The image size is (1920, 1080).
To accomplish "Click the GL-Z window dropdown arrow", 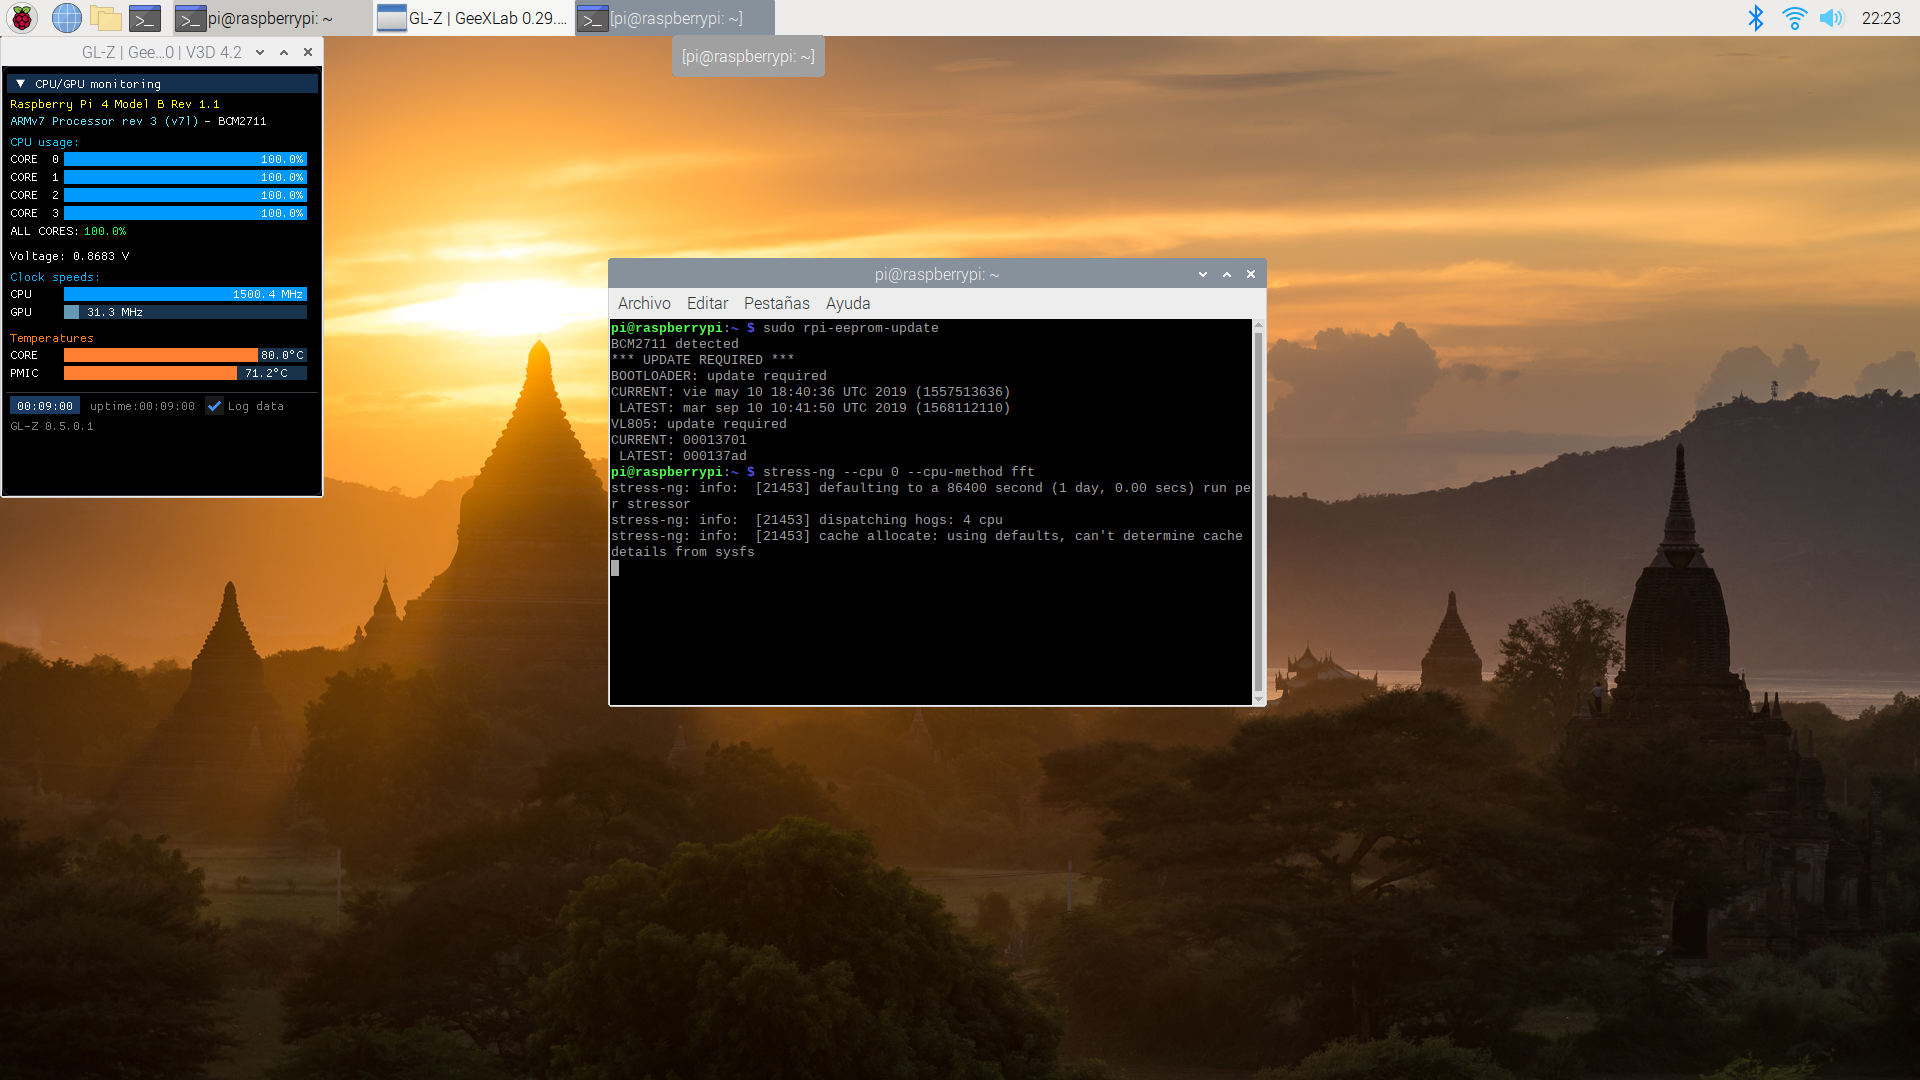I will point(260,52).
